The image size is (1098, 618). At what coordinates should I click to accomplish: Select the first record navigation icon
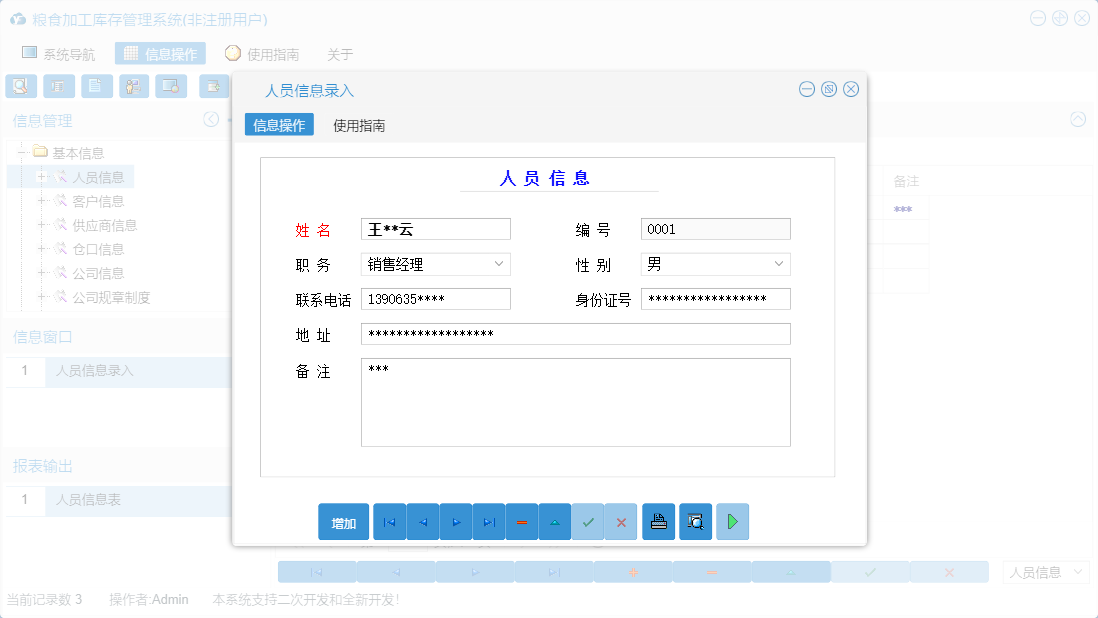pyautogui.click(x=389, y=521)
